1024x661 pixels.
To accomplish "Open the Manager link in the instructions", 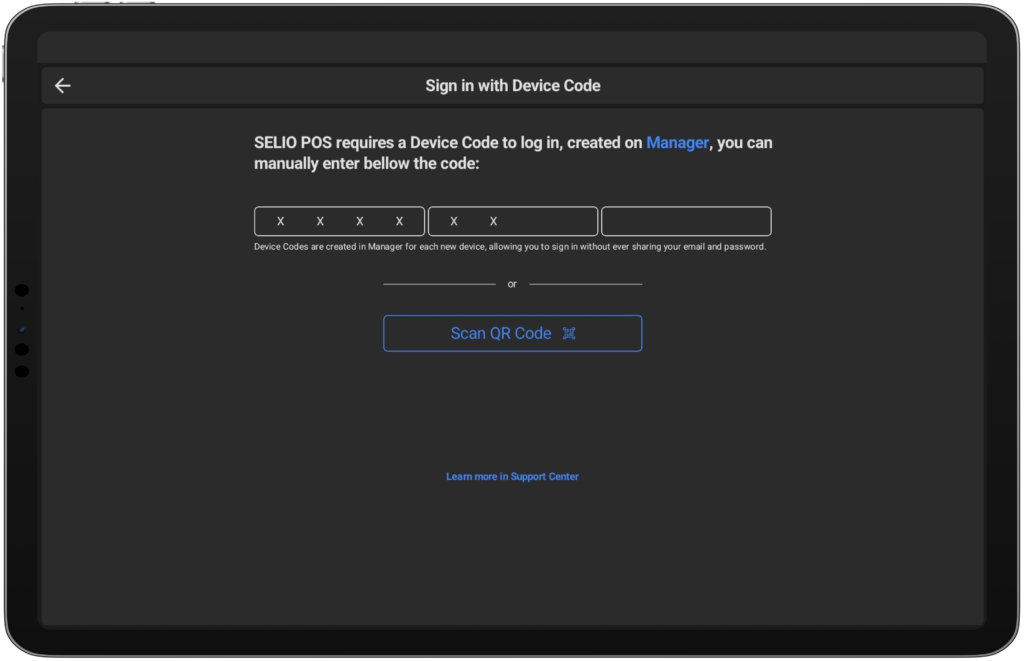I will (677, 142).
